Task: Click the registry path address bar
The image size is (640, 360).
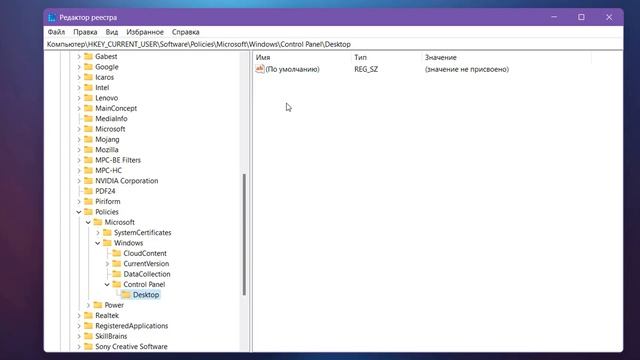Action: (x=333, y=44)
